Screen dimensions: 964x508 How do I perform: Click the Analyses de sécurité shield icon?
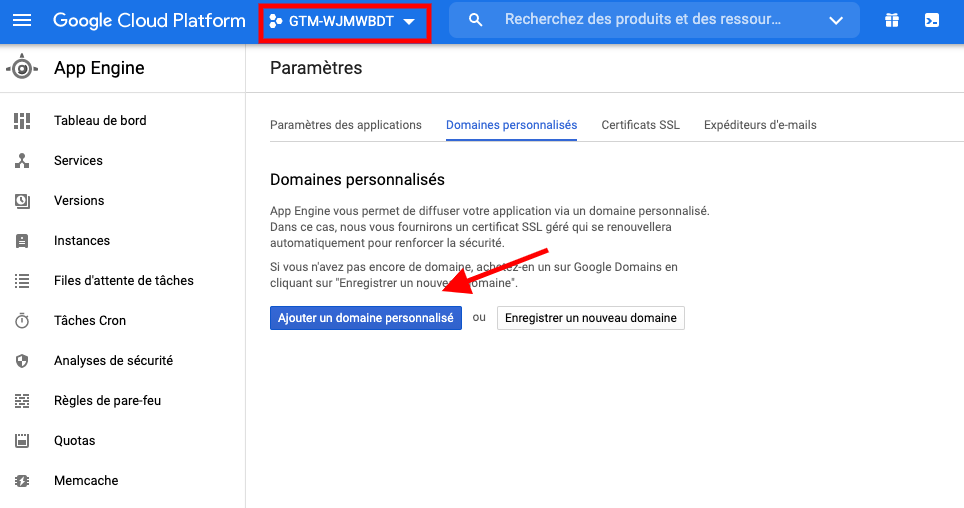(x=22, y=361)
